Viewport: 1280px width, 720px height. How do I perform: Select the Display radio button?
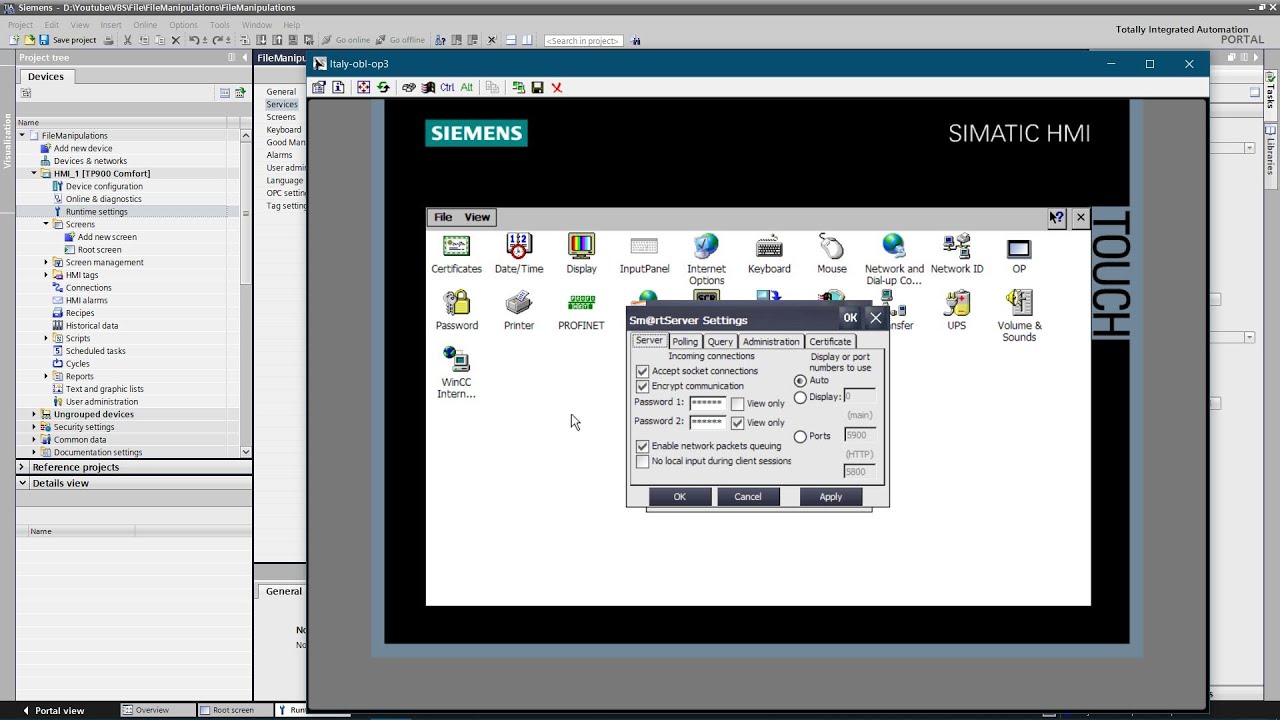point(800,398)
